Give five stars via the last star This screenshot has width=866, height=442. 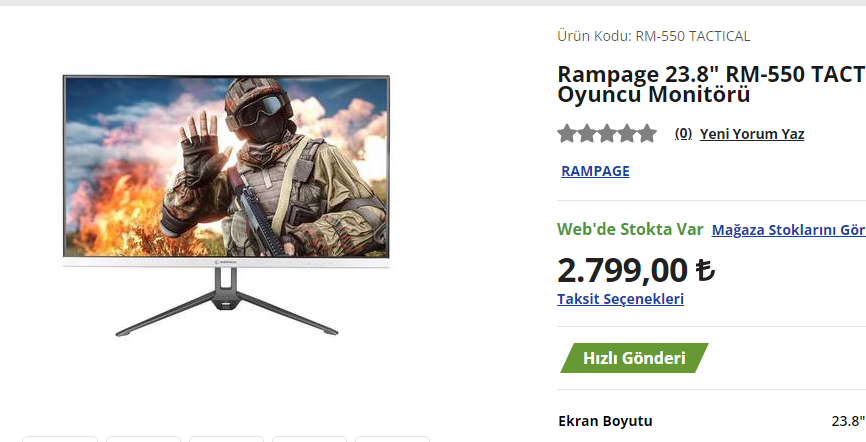pyautogui.click(x=647, y=134)
